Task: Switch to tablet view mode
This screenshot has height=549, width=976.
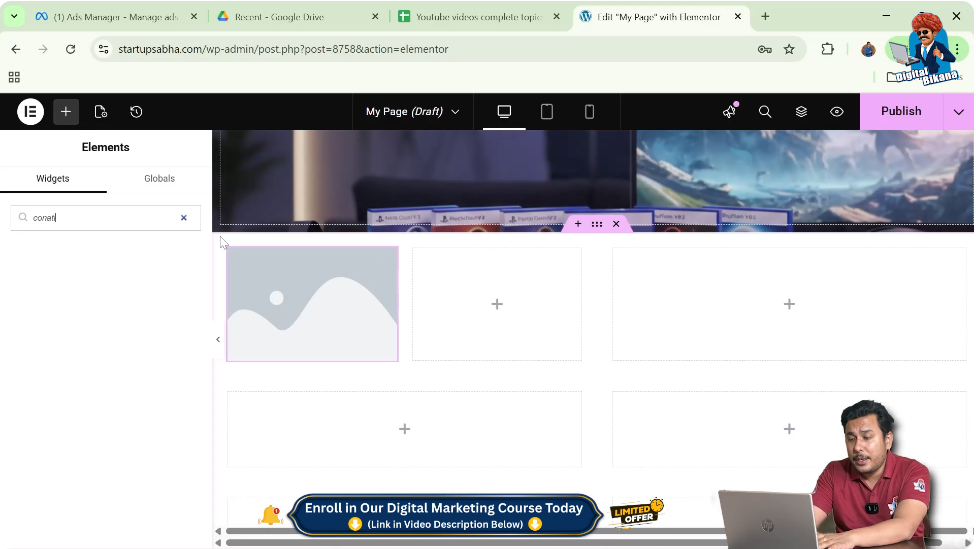Action: [x=547, y=112]
